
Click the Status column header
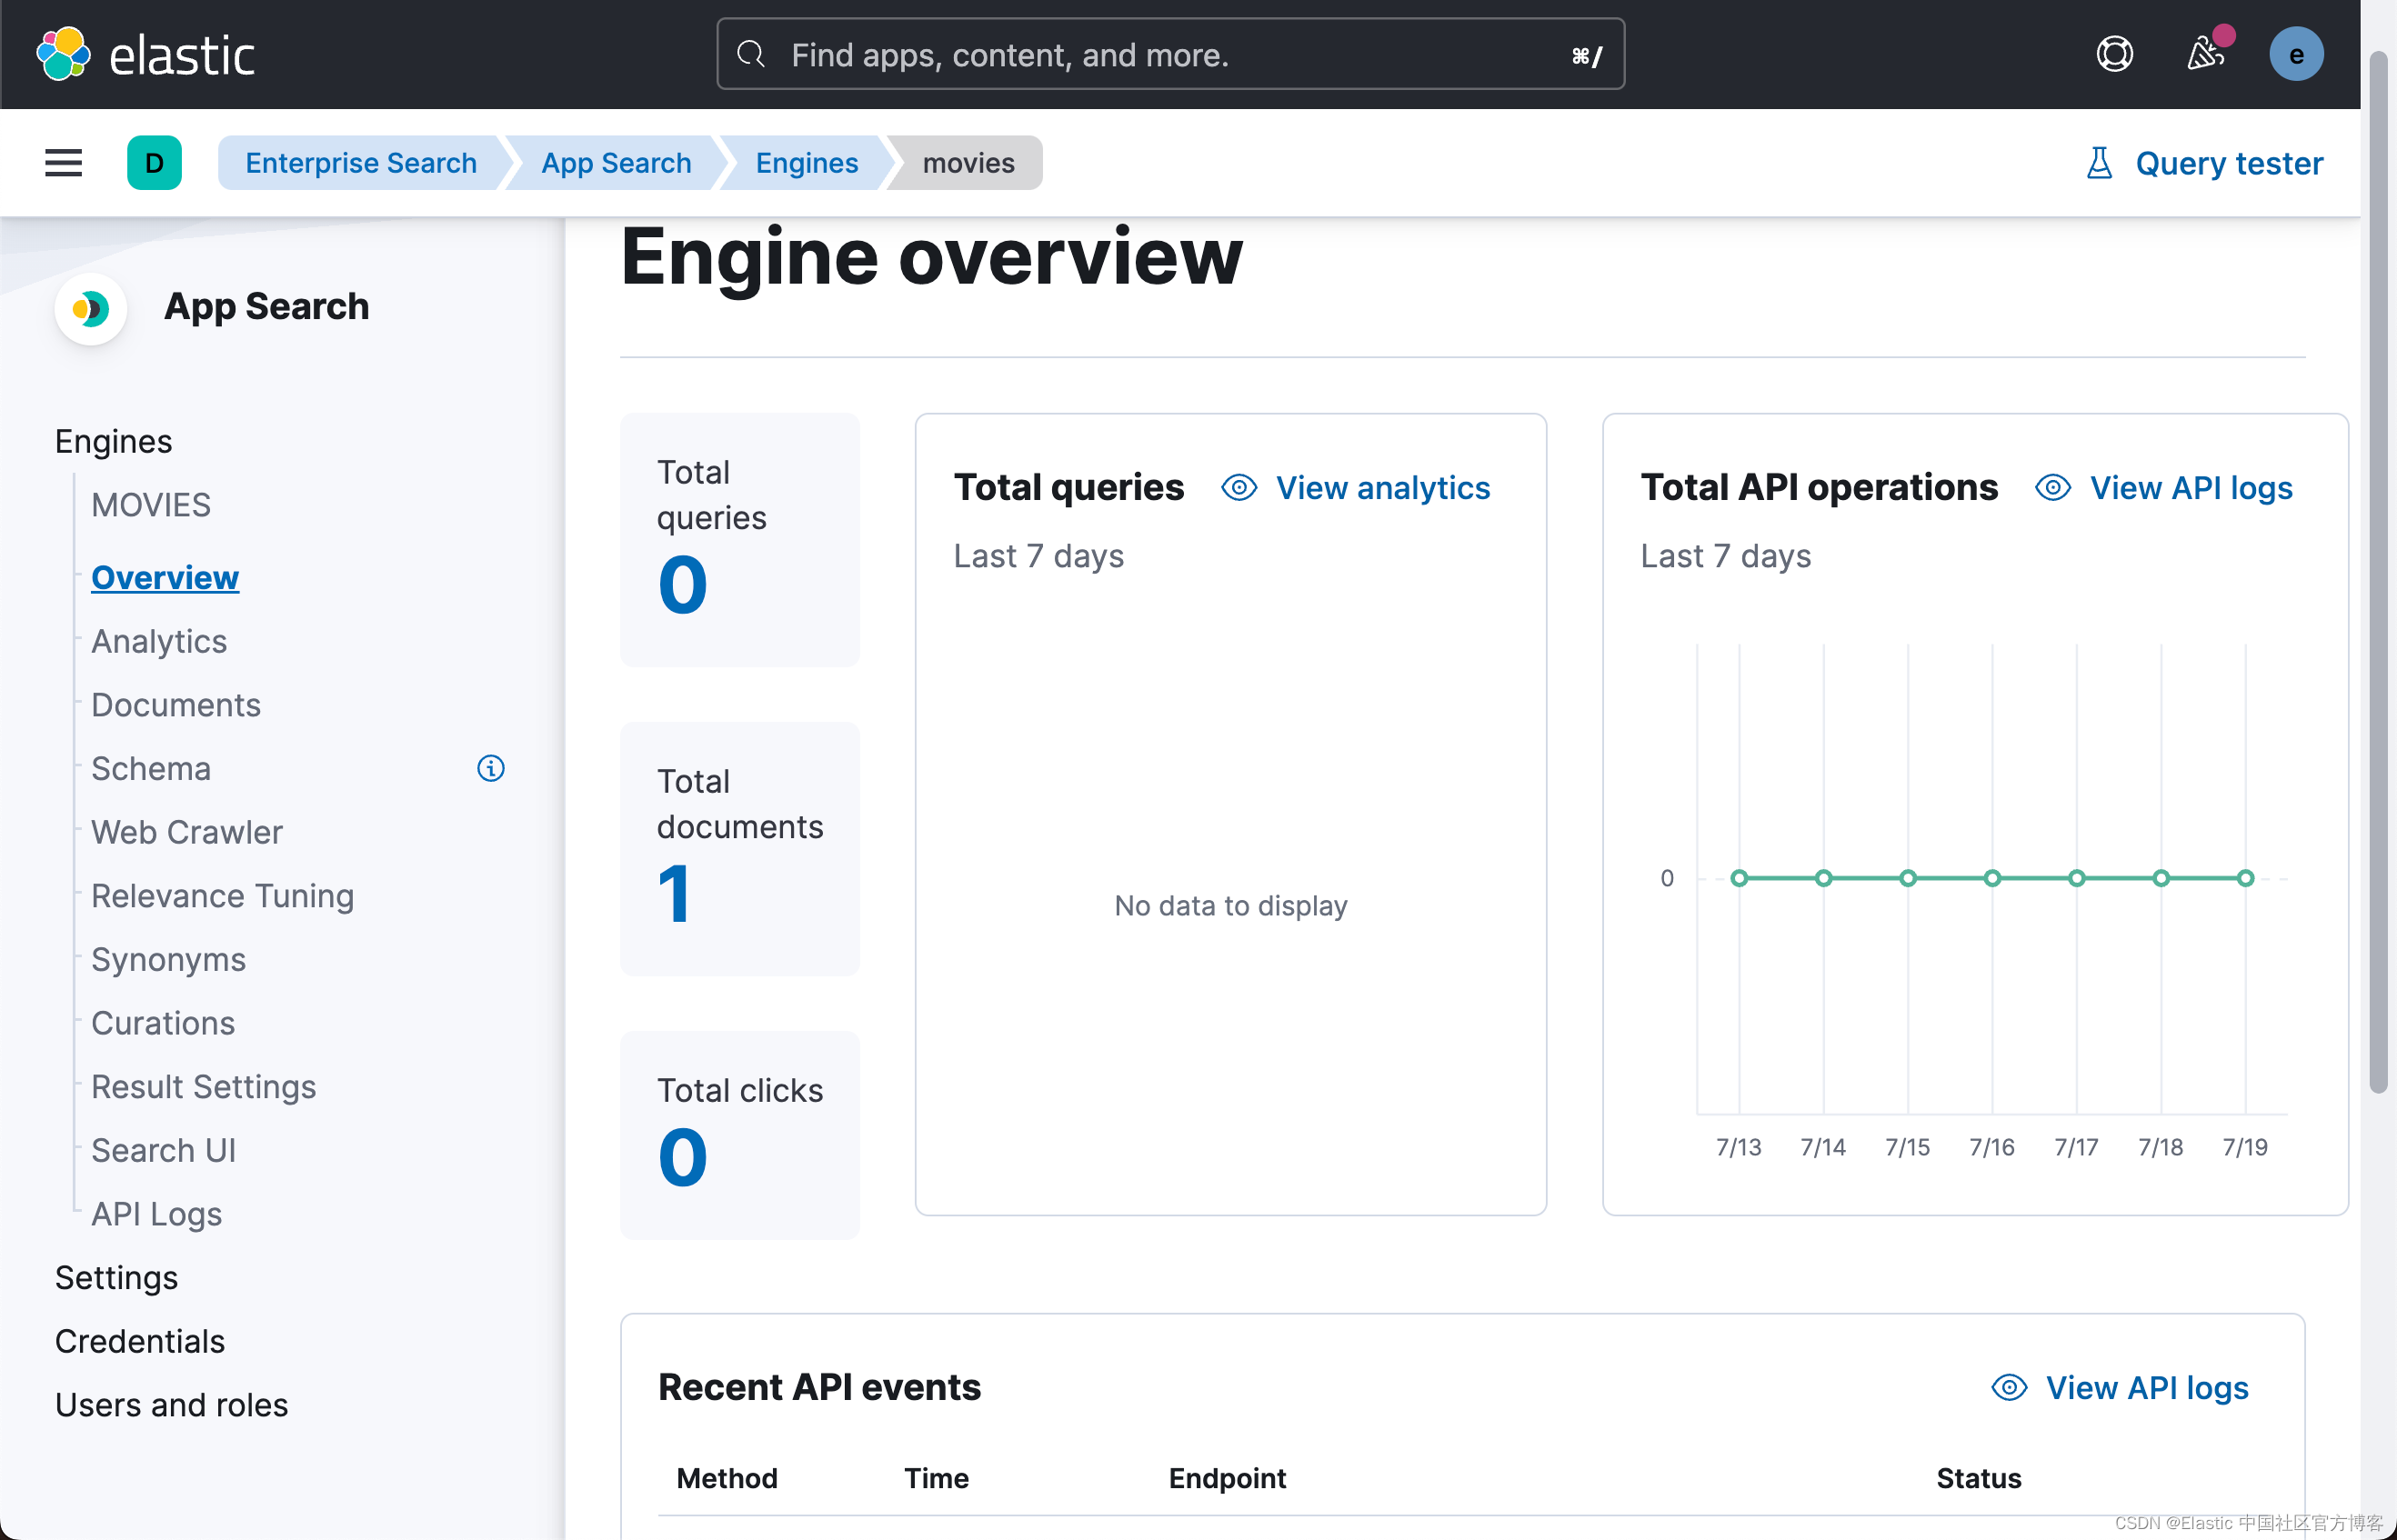click(x=1979, y=1478)
